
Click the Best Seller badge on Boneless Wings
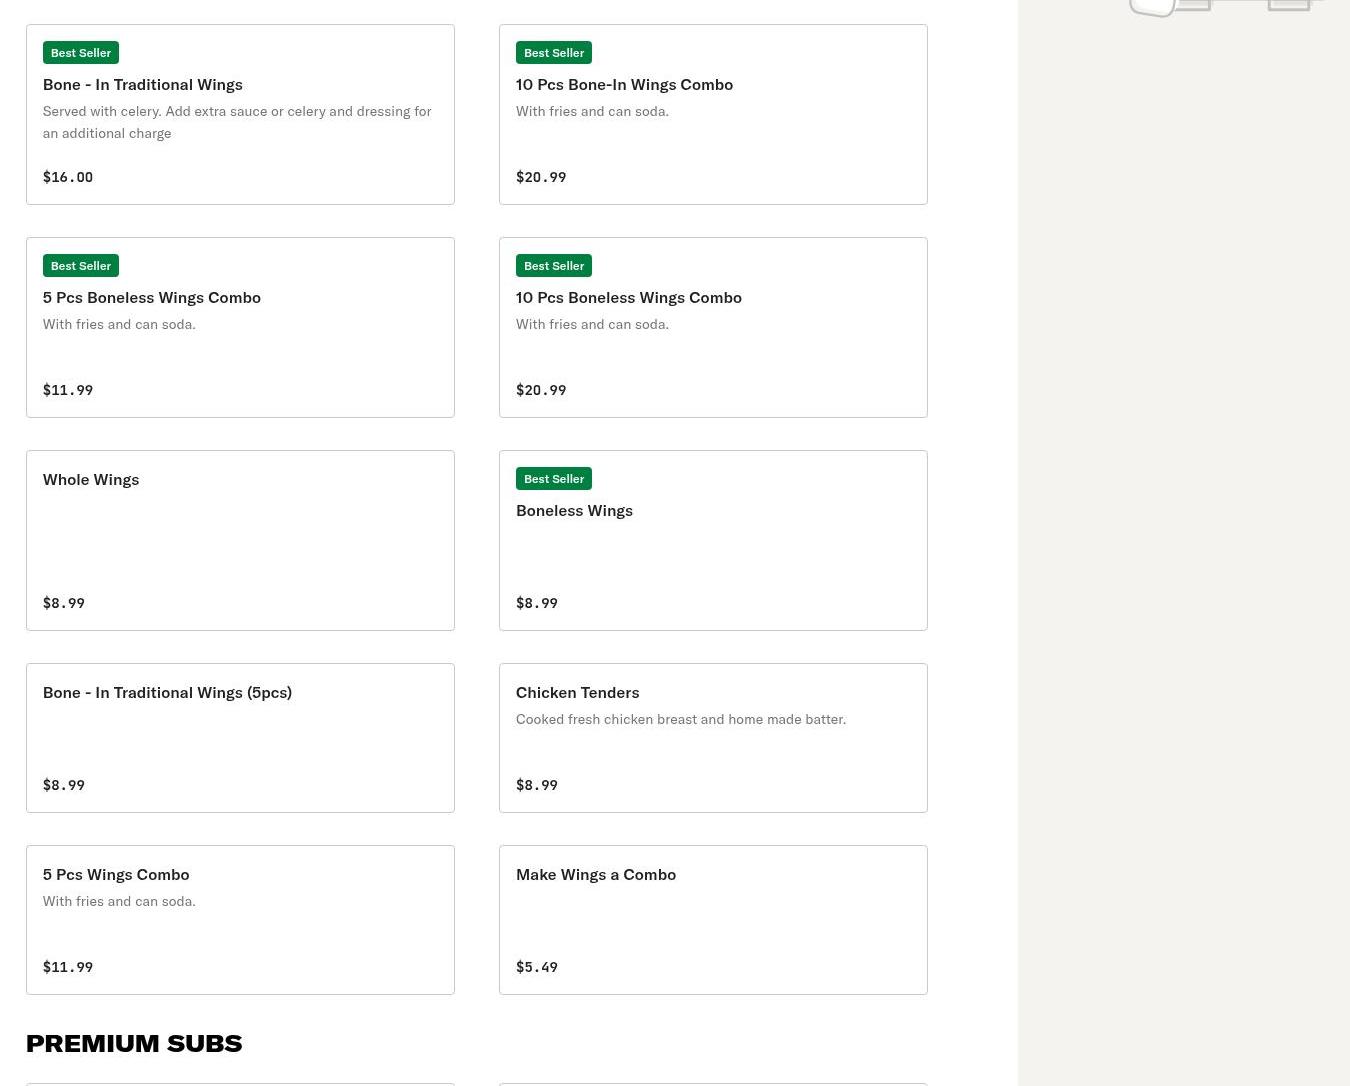(554, 478)
